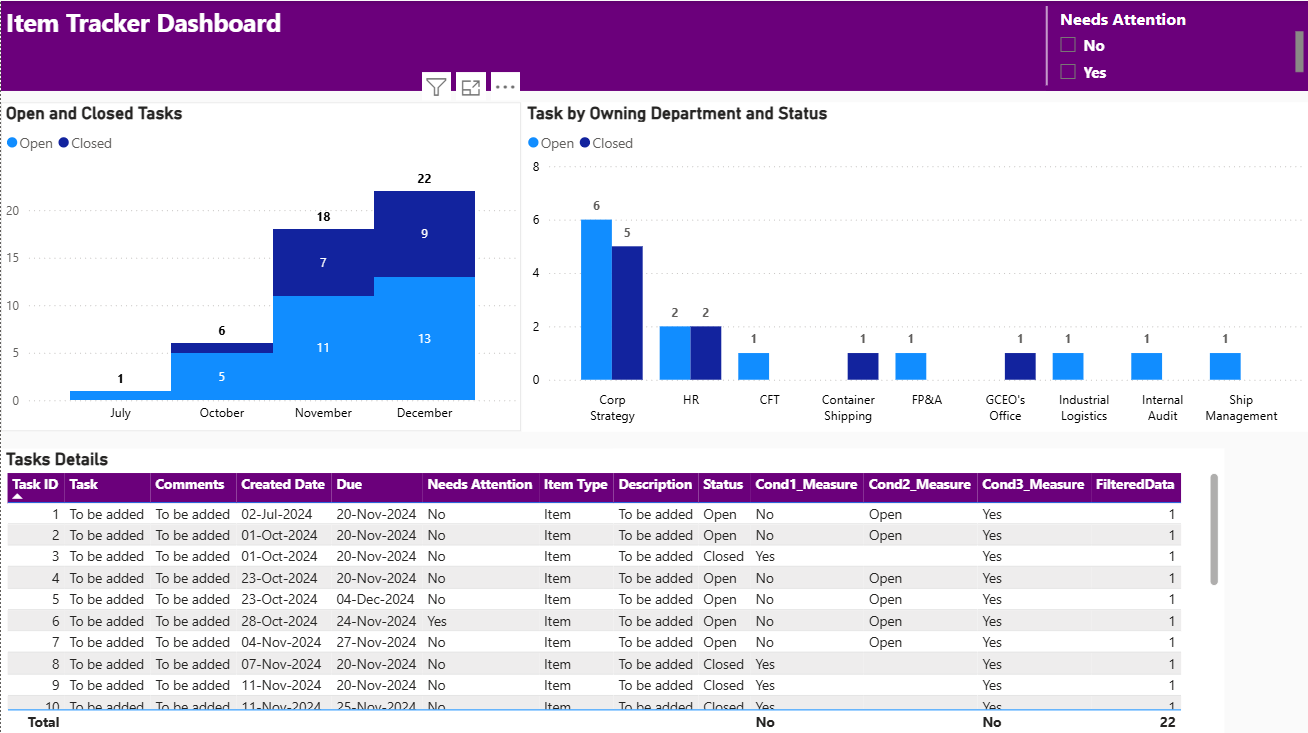Screen dimensions: 1308x733
Task: Toggle the Open legend in Open and Closed Tasks
Action: pyautogui.click(x=30, y=143)
